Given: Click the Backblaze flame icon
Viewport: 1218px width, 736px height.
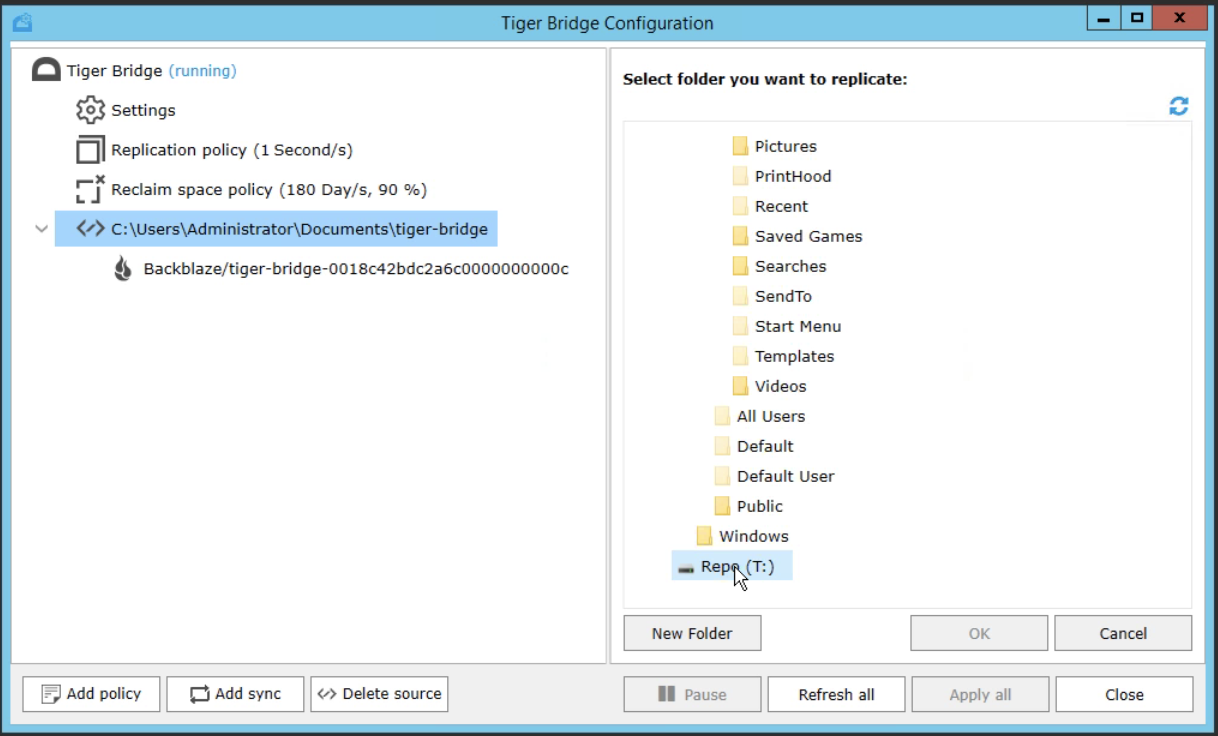Looking at the screenshot, I should pyautogui.click(x=123, y=269).
